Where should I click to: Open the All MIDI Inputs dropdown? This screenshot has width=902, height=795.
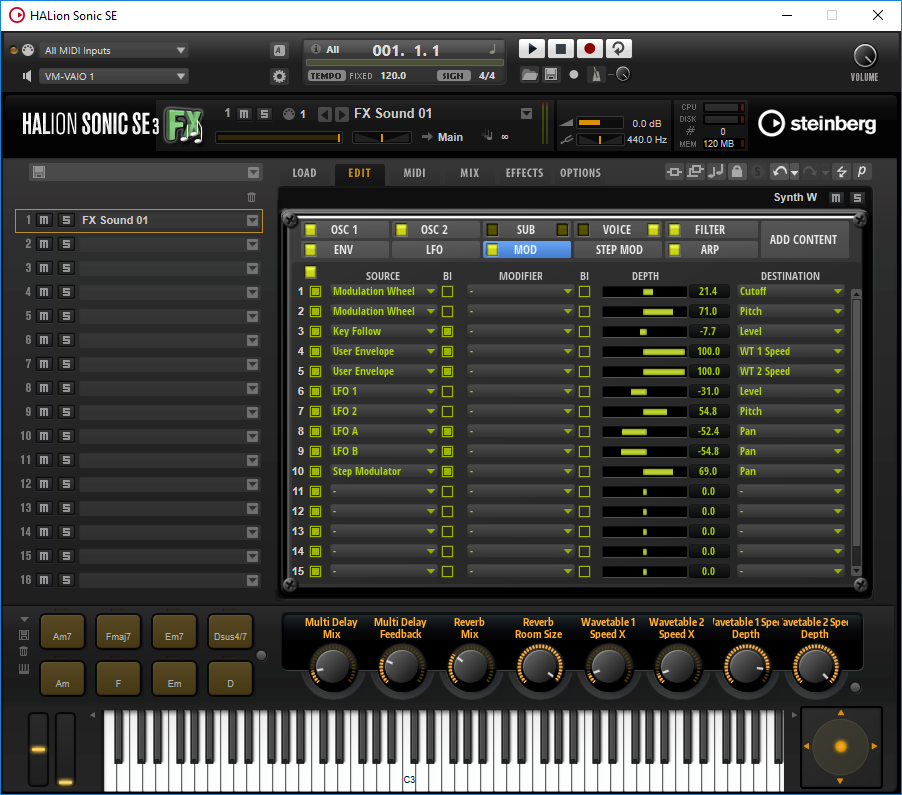(x=113, y=50)
